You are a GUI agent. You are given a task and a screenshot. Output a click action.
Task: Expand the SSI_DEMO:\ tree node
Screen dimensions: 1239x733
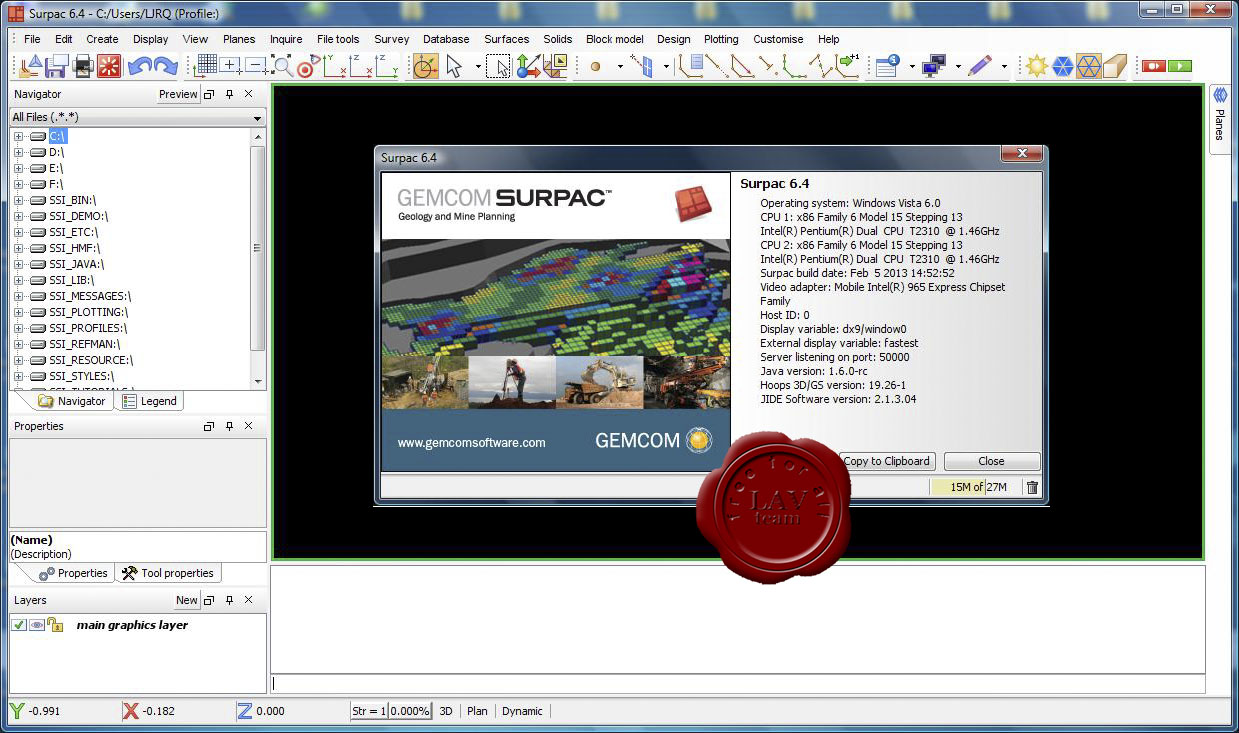18,216
